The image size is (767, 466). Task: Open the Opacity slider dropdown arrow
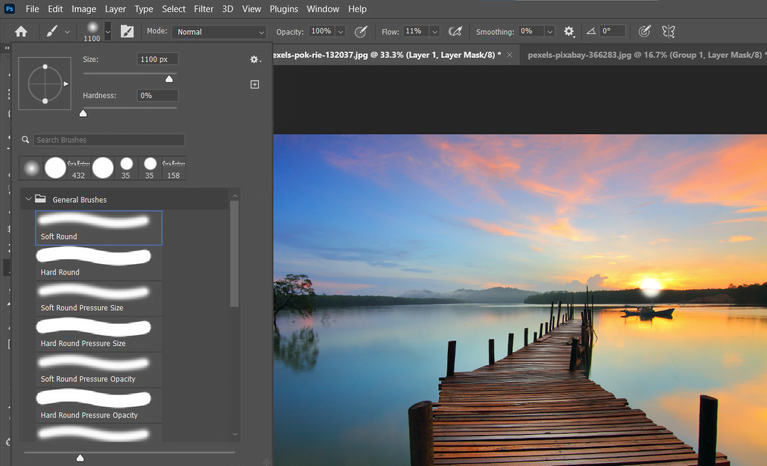click(x=340, y=32)
